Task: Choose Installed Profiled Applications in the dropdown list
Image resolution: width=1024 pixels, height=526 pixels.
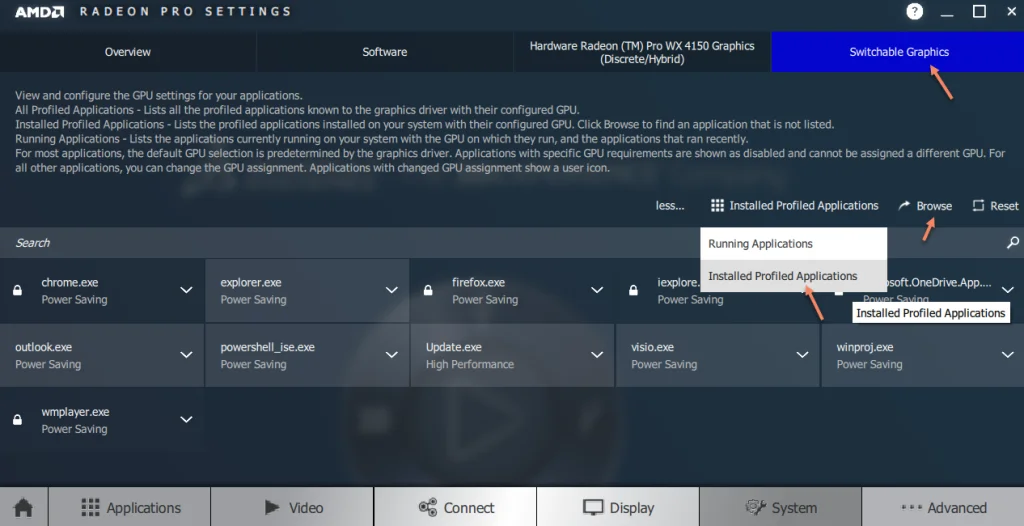Action: pyautogui.click(x=793, y=276)
